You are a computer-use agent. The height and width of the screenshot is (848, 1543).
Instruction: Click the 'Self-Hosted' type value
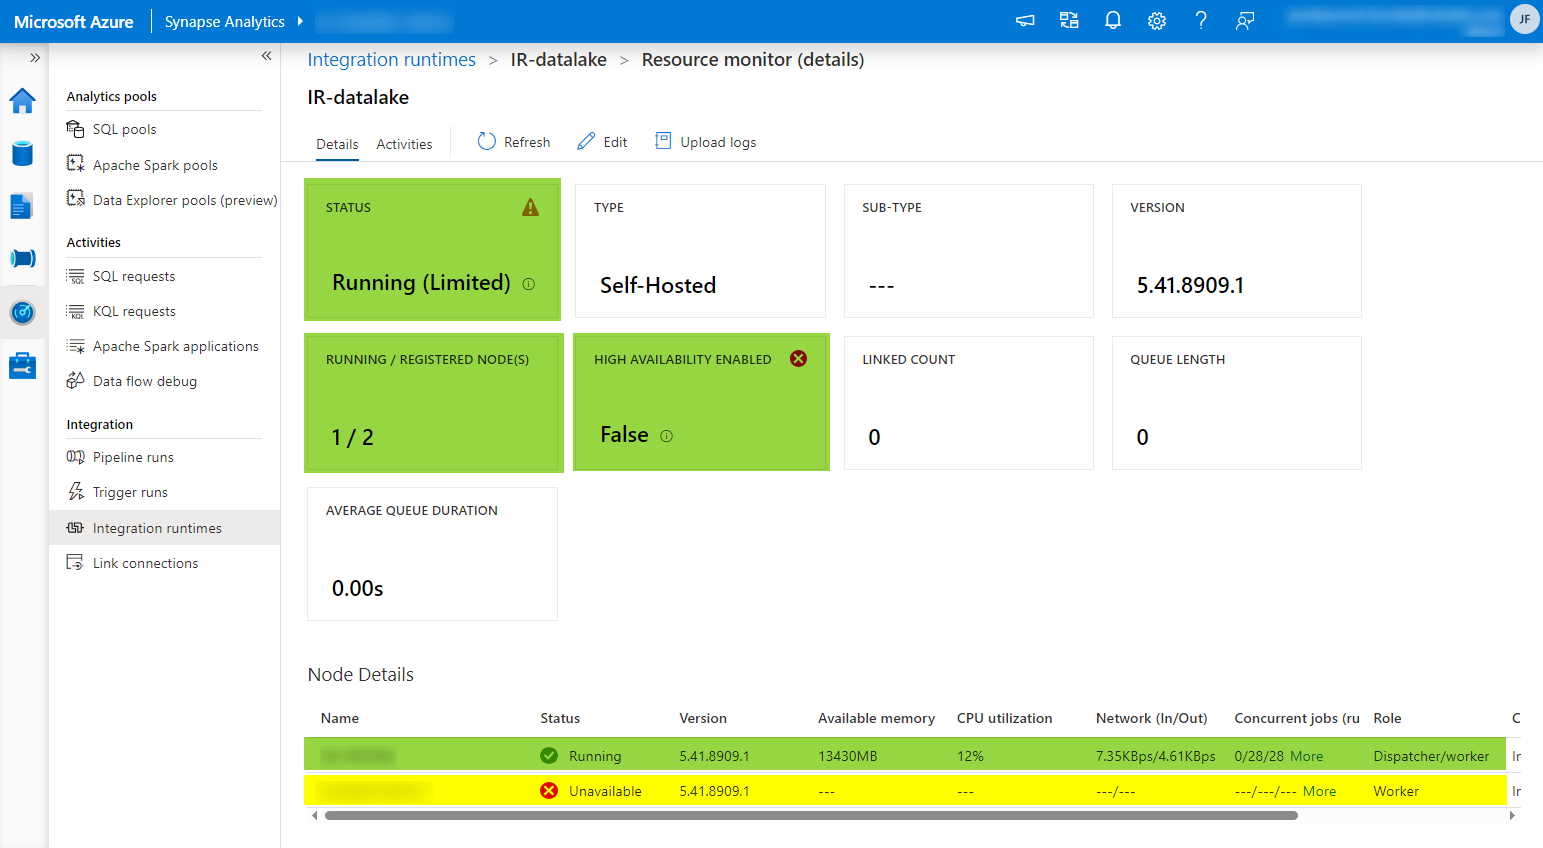658,286
